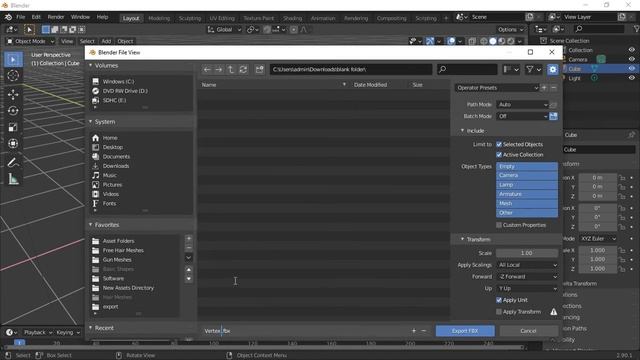Viewport: 640px width, 360px height.
Task: Select the Select Box tool
Action: [13, 60]
